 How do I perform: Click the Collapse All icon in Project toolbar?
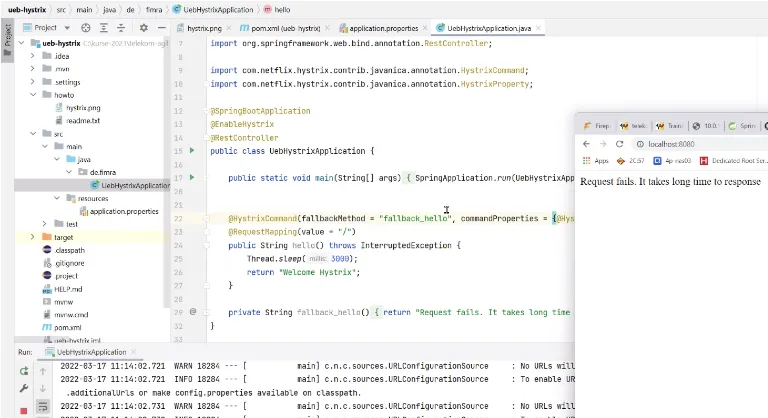(121, 28)
